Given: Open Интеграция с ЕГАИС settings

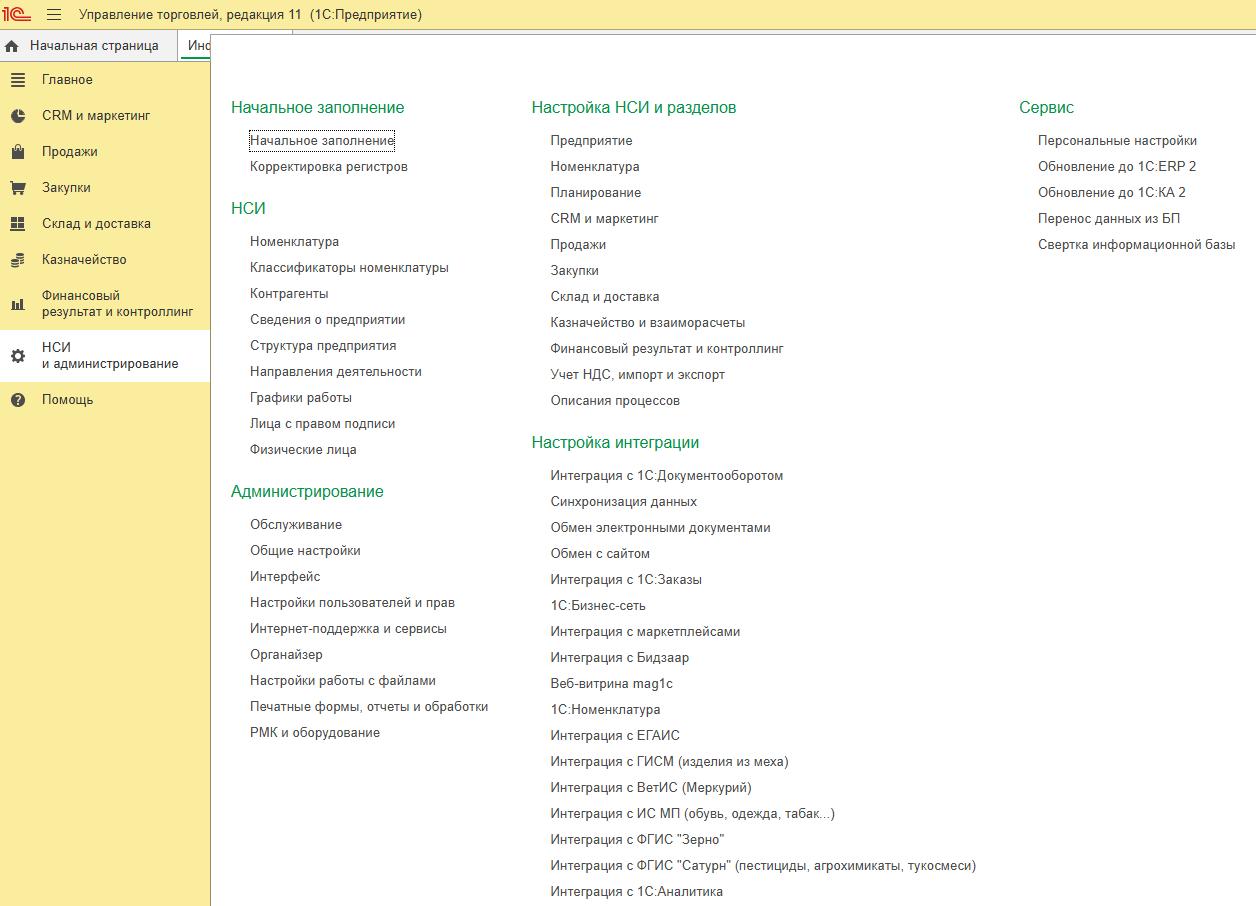Looking at the screenshot, I should pyautogui.click(x=615, y=736).
